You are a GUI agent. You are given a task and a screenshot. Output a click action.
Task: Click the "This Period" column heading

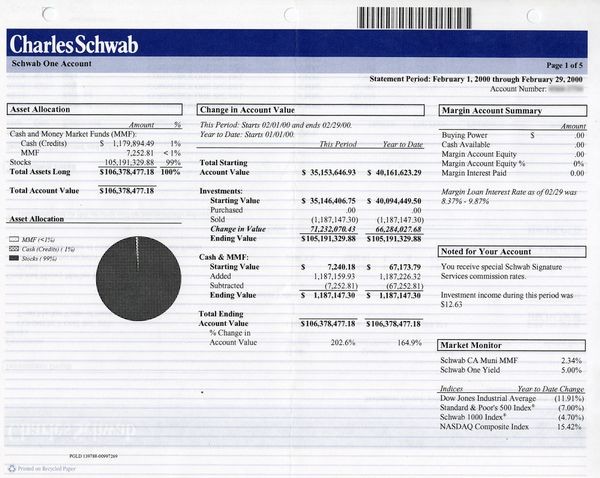pyautogui.click(x=338, y=144)
